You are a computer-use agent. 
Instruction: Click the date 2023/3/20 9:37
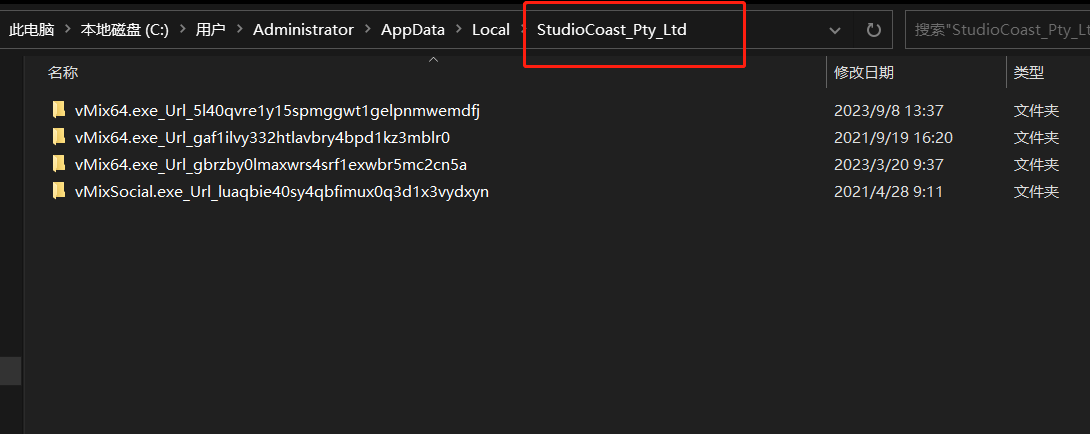click(888, 165)
